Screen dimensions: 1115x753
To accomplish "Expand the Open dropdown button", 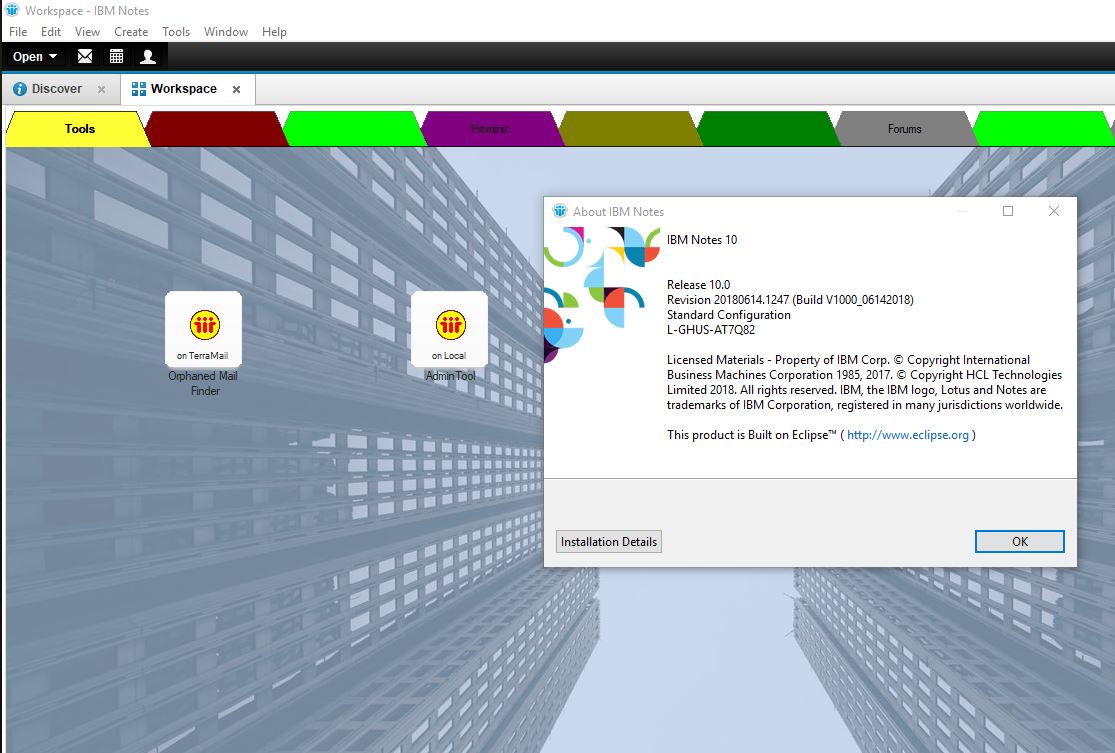I will point(34,56).
